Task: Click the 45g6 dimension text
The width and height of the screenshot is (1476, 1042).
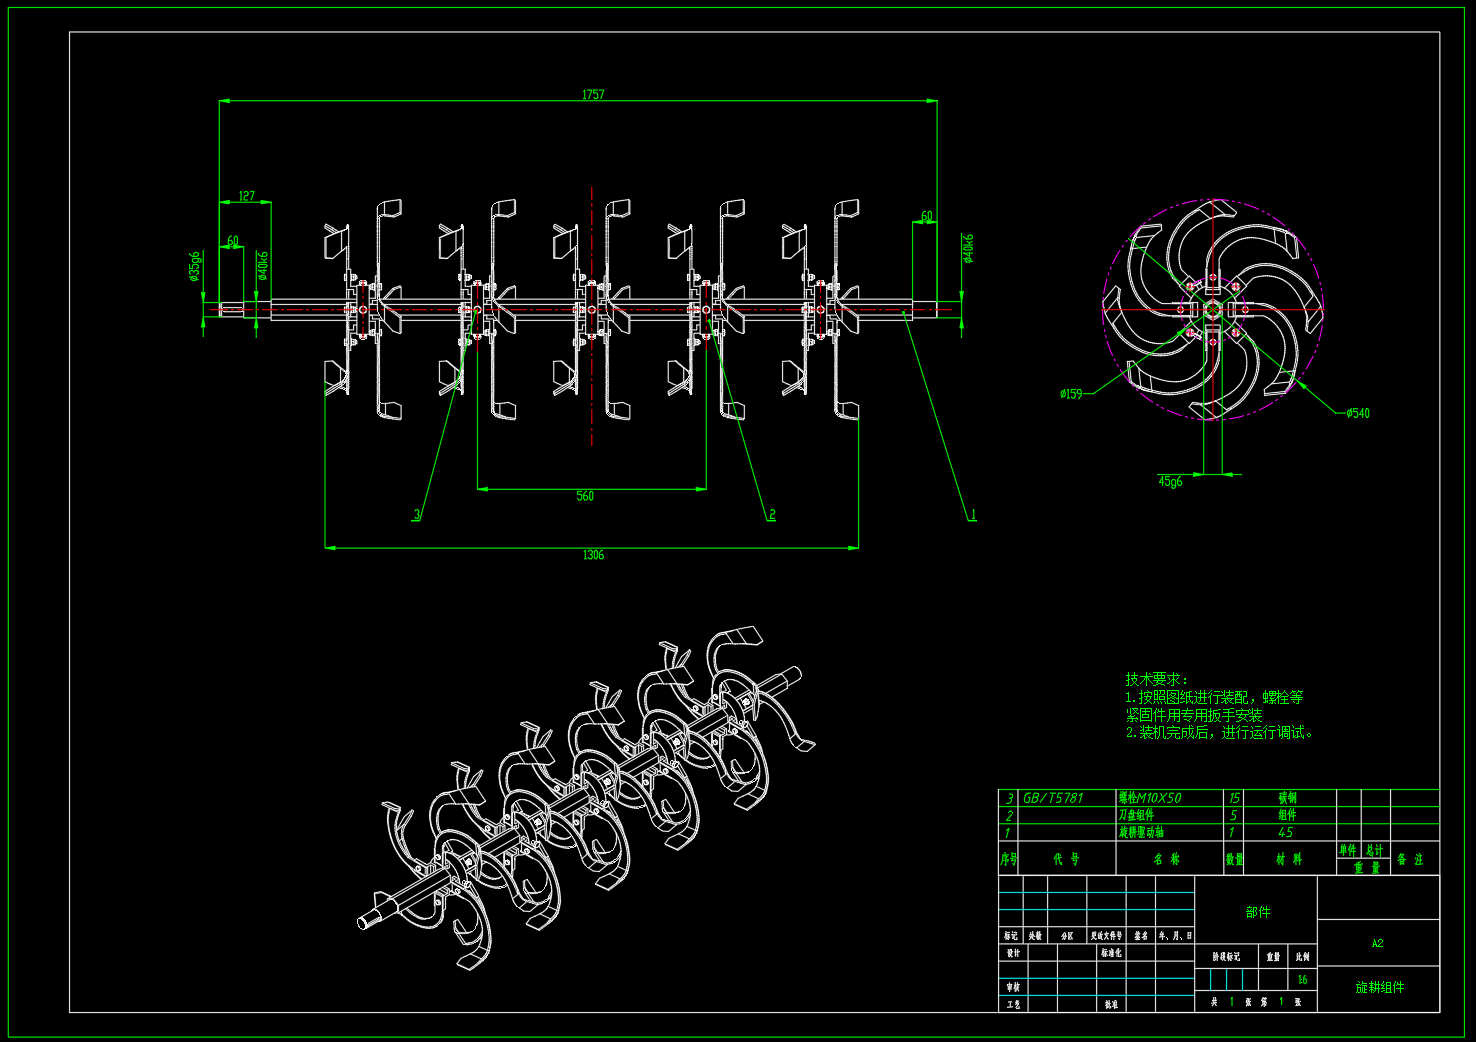Action: (1170, 482)
